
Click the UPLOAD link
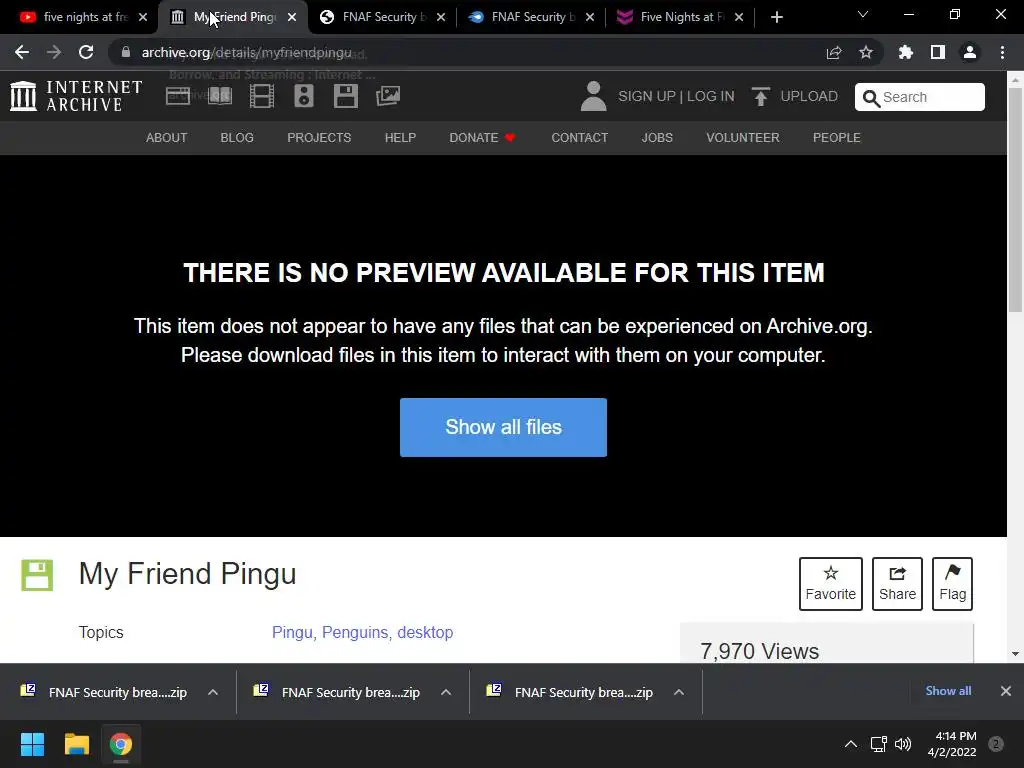809,96
